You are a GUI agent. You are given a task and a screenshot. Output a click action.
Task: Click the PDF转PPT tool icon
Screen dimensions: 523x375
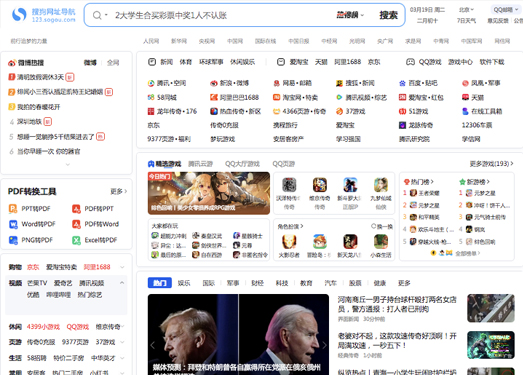point(76,209)
